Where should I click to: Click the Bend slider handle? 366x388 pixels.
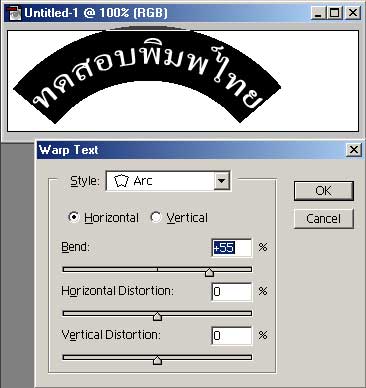209,272
